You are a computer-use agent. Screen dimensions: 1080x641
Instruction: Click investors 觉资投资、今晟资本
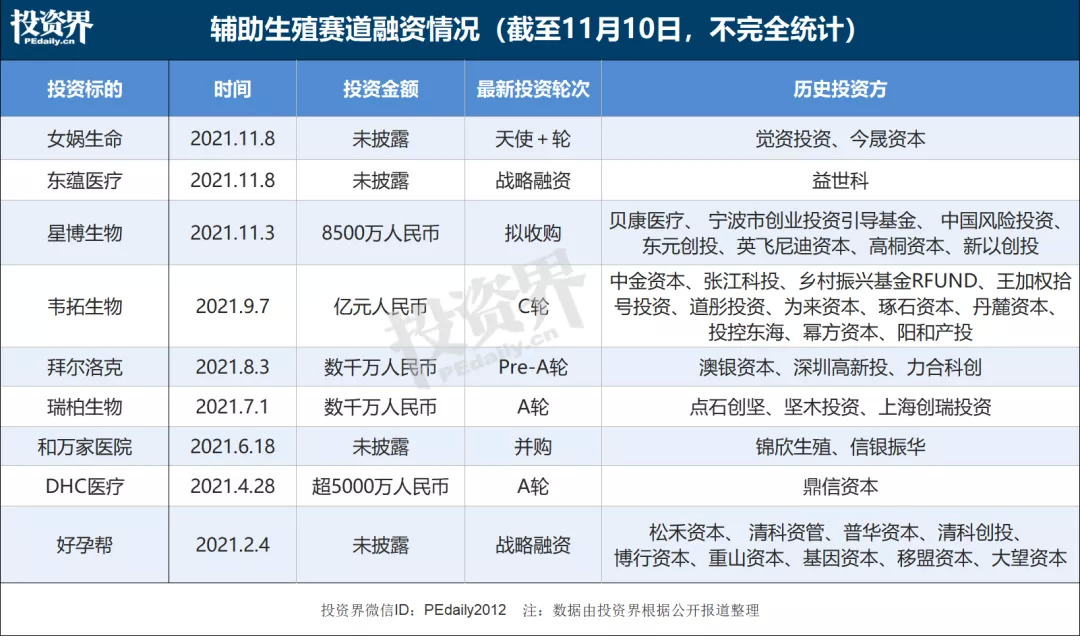pos(840,139)
